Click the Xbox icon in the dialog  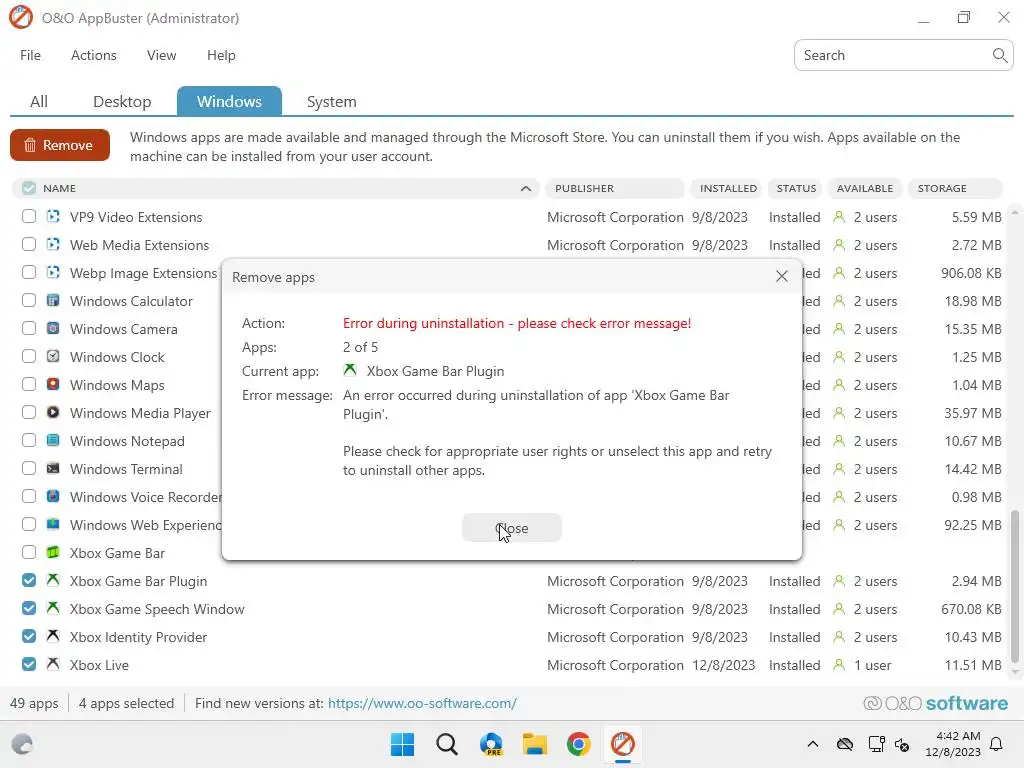(x=350, y=370)
